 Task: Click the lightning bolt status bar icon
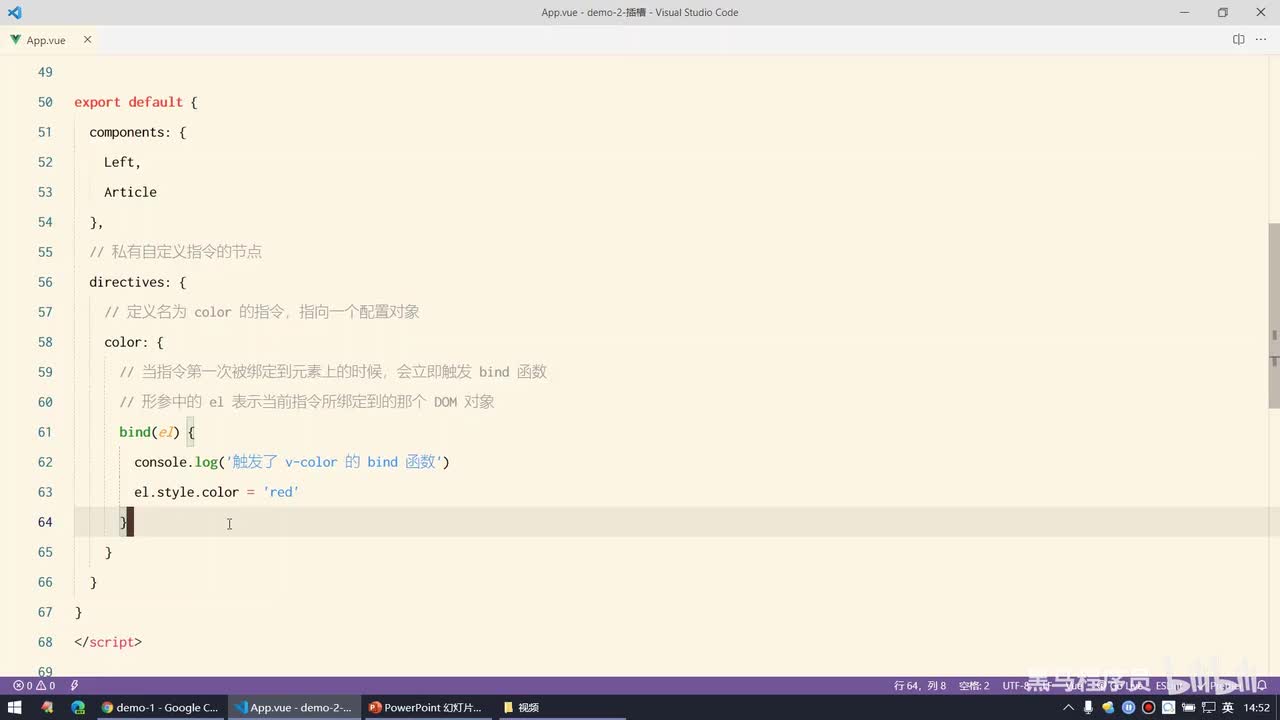(75, 685)
